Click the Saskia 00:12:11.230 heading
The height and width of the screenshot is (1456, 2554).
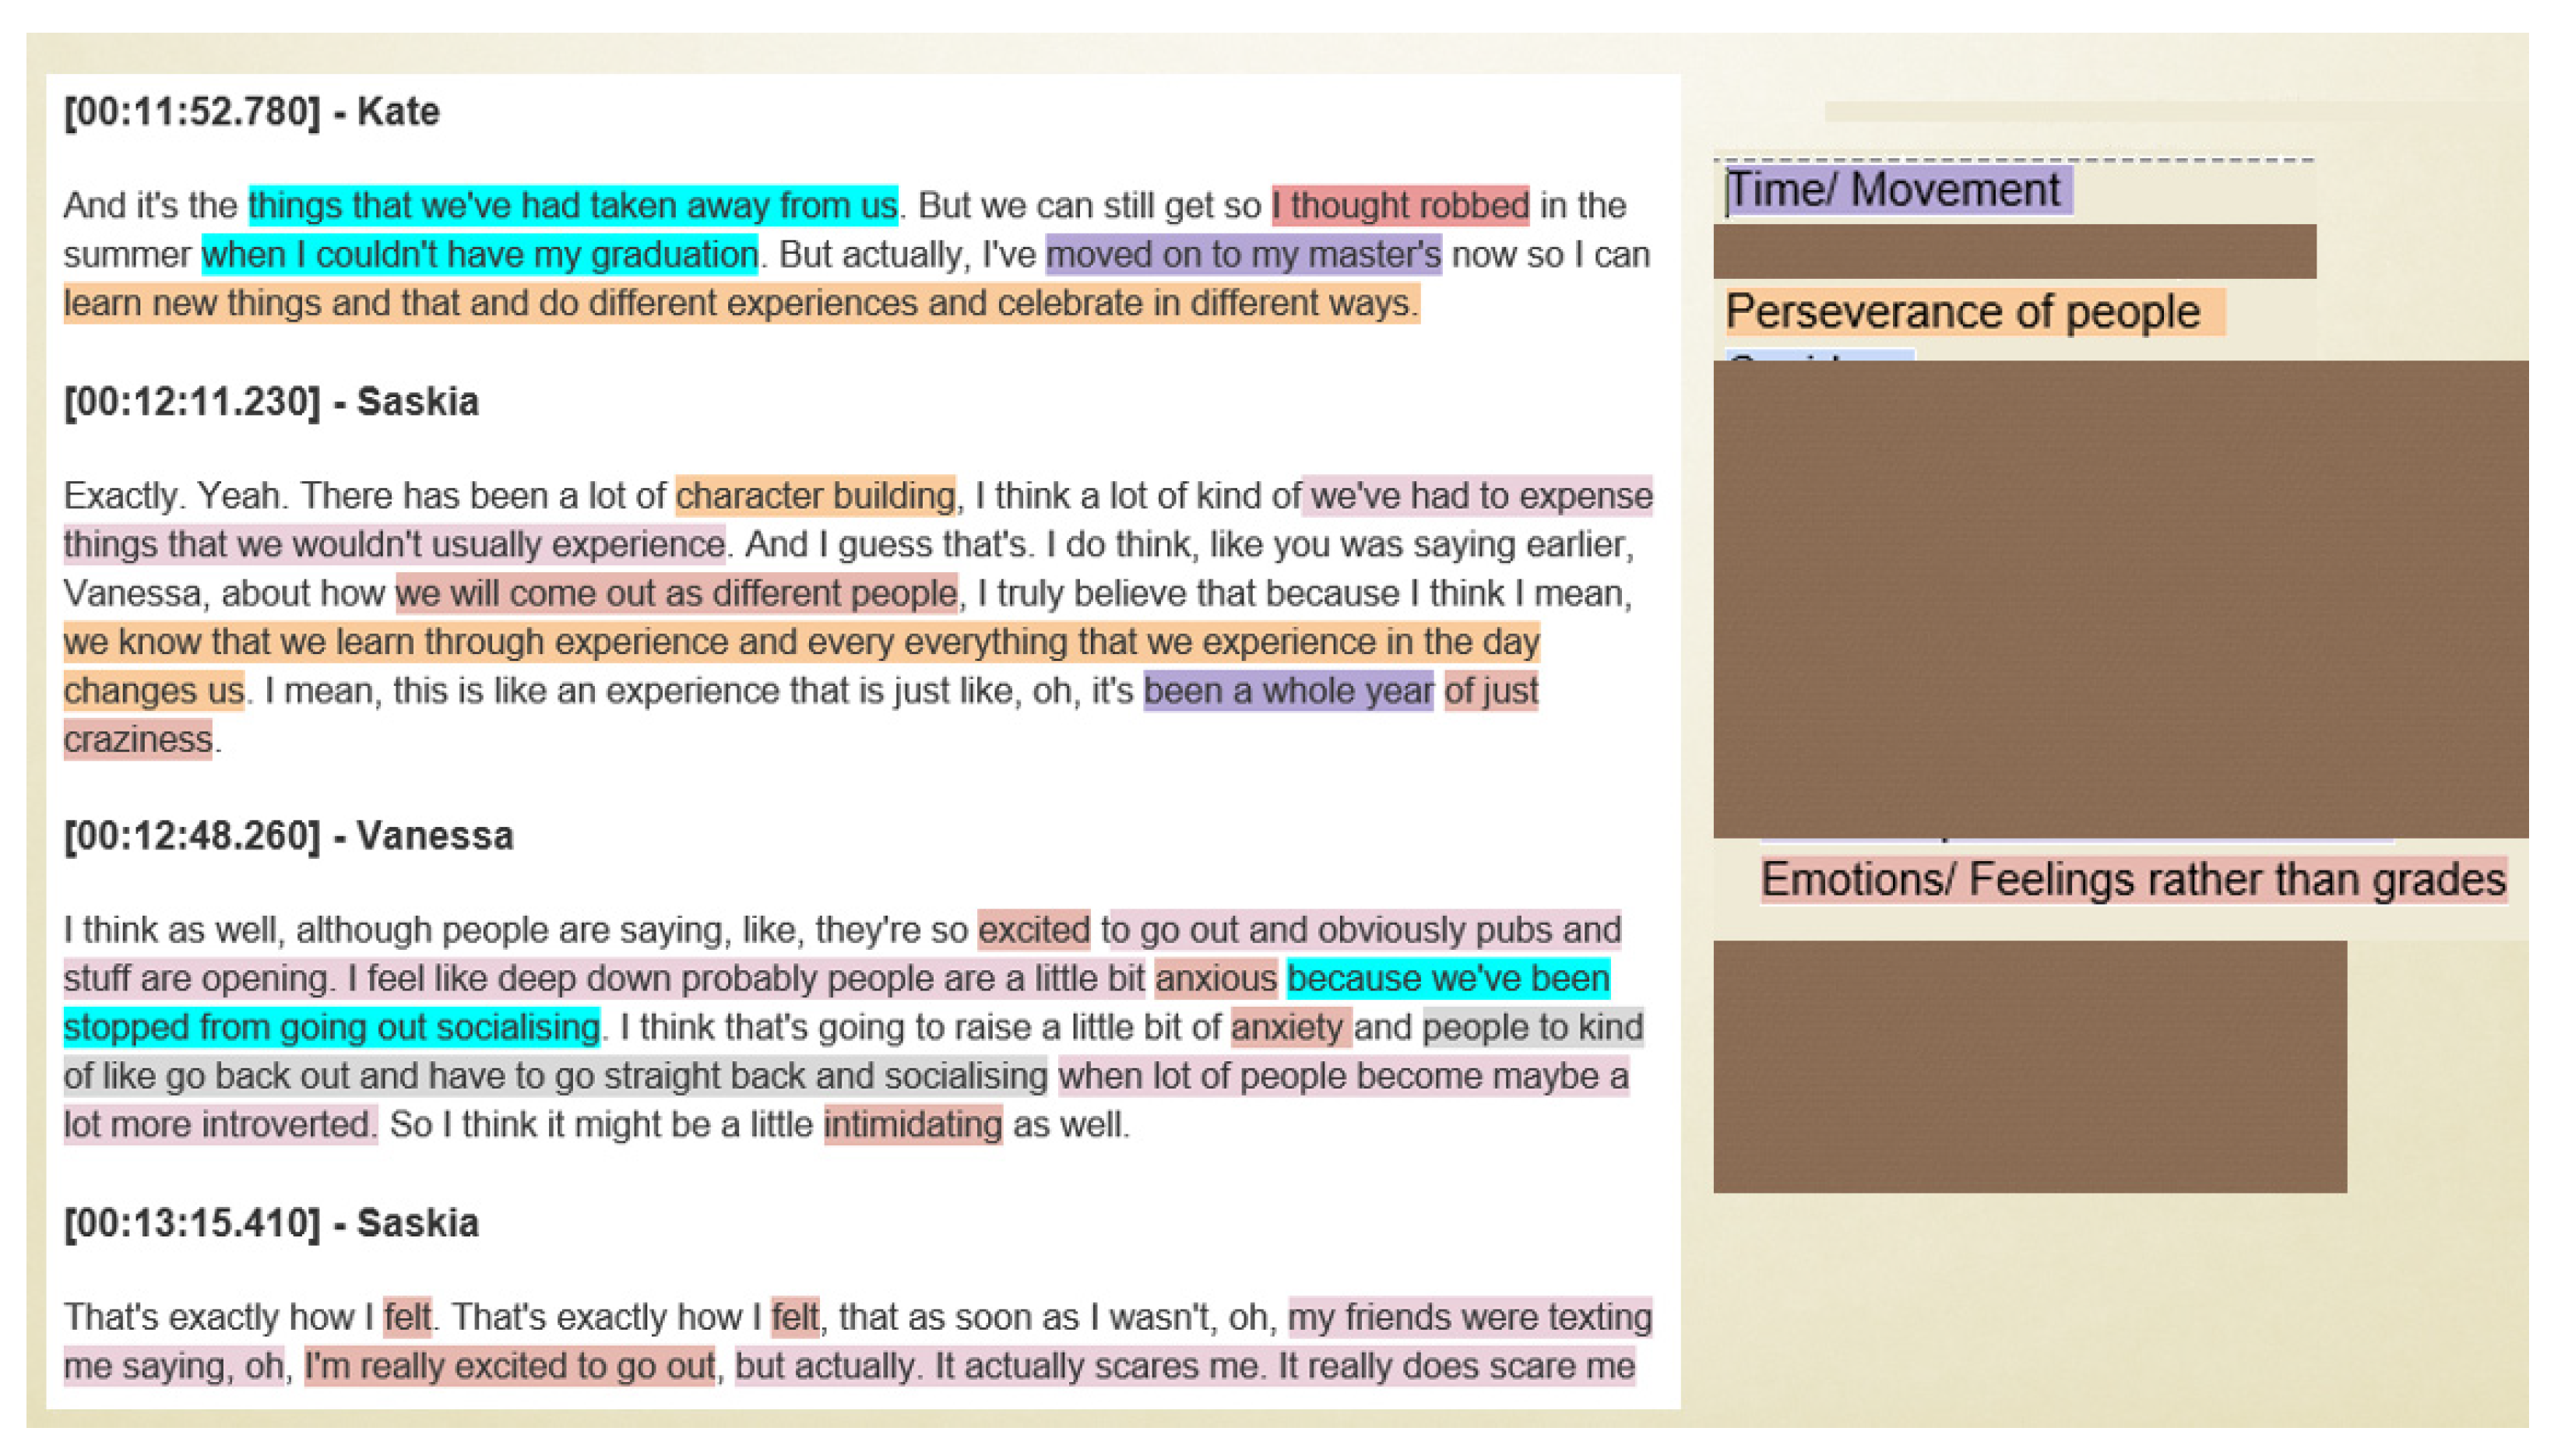pyautogui.click(x=271, y=401)
